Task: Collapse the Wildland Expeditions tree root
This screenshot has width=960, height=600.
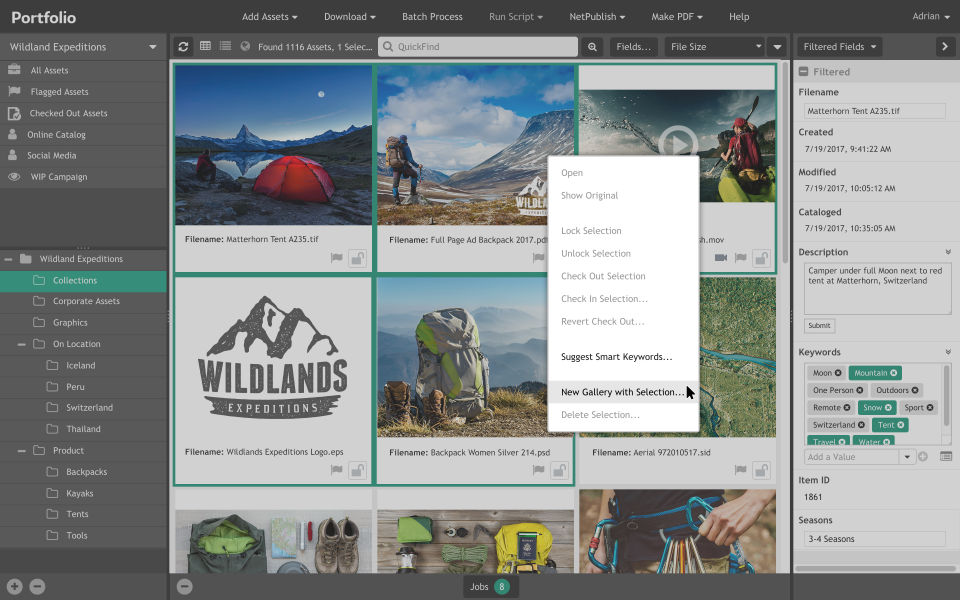Action: (x=9, y=259)
